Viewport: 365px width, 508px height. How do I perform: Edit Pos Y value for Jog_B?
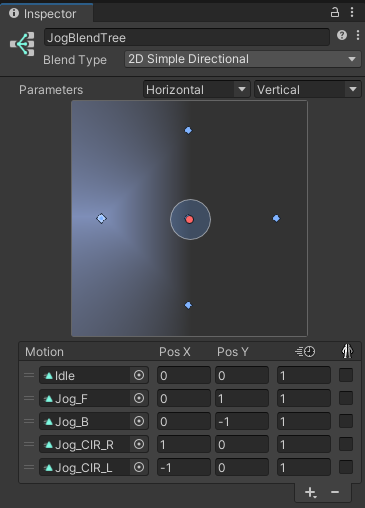[242, 421]
